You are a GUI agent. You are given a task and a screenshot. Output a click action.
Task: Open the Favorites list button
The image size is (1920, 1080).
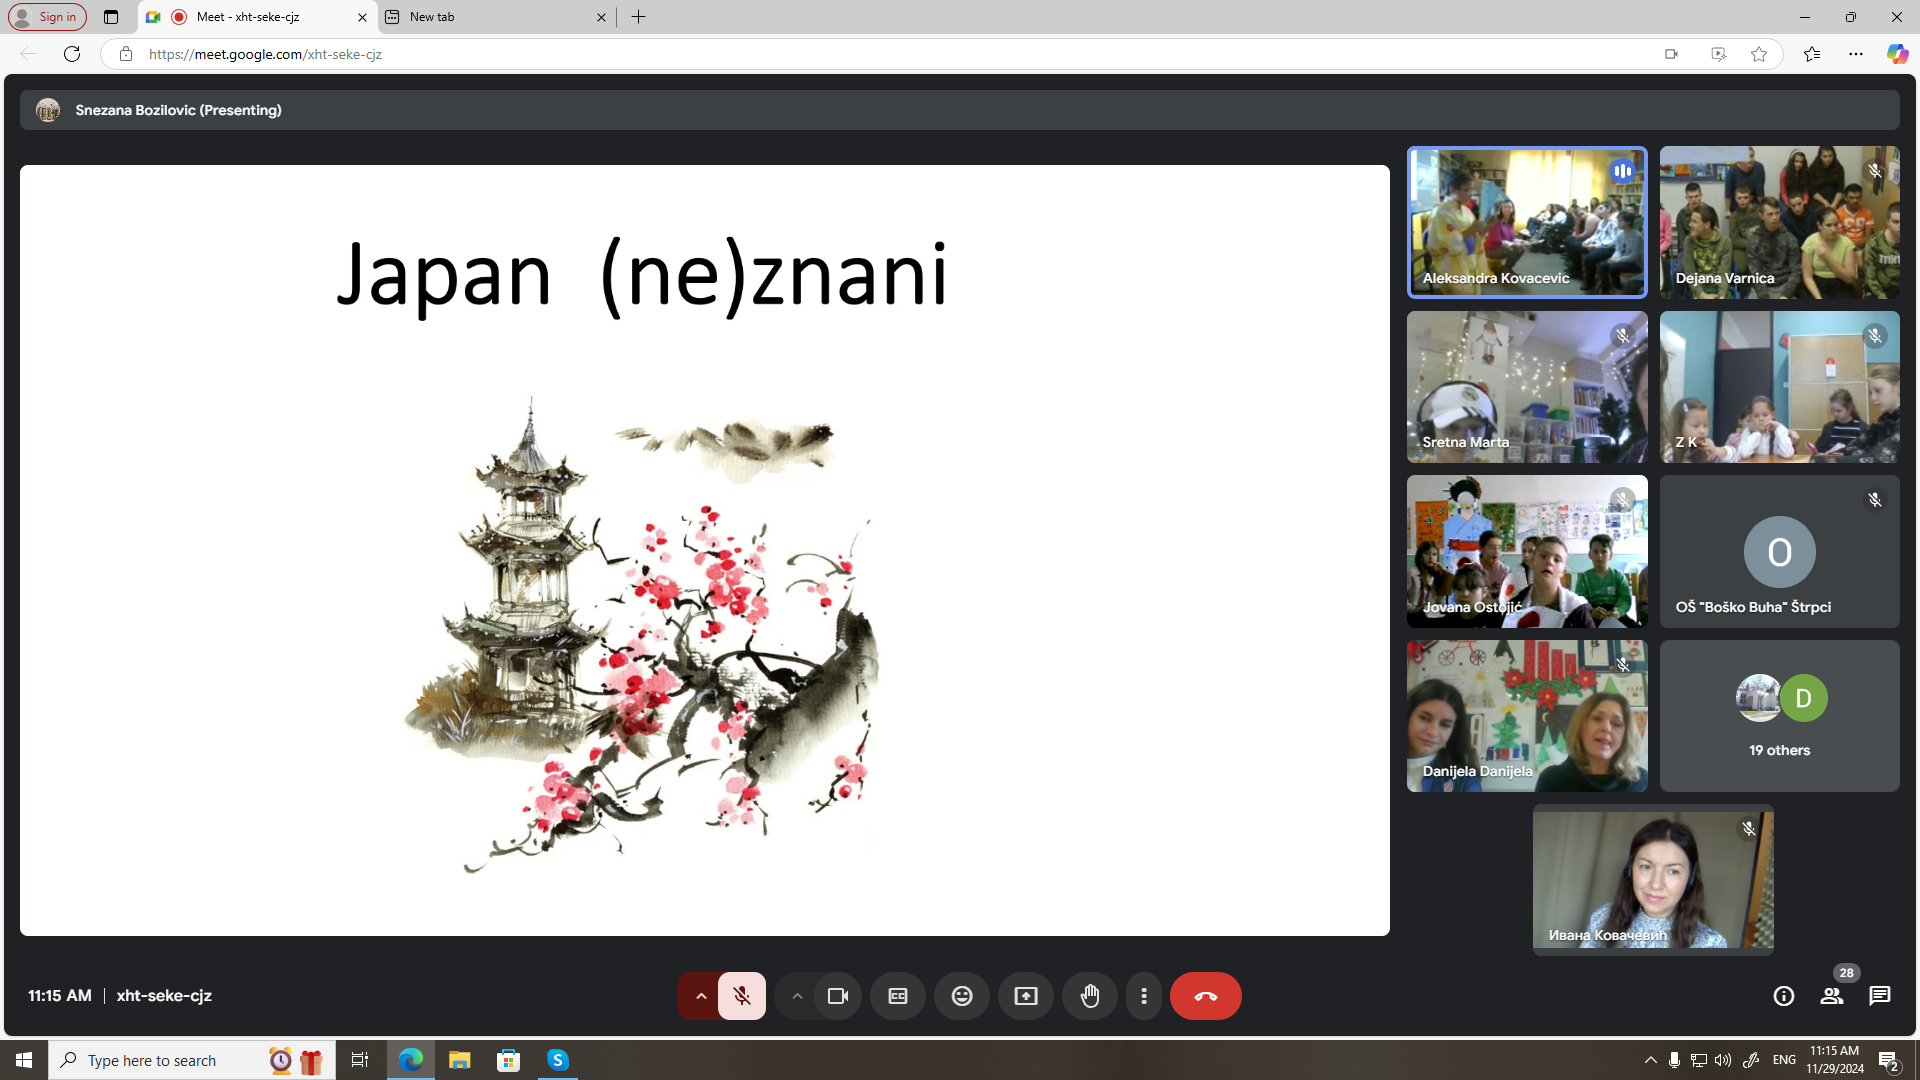(1812, 54)
